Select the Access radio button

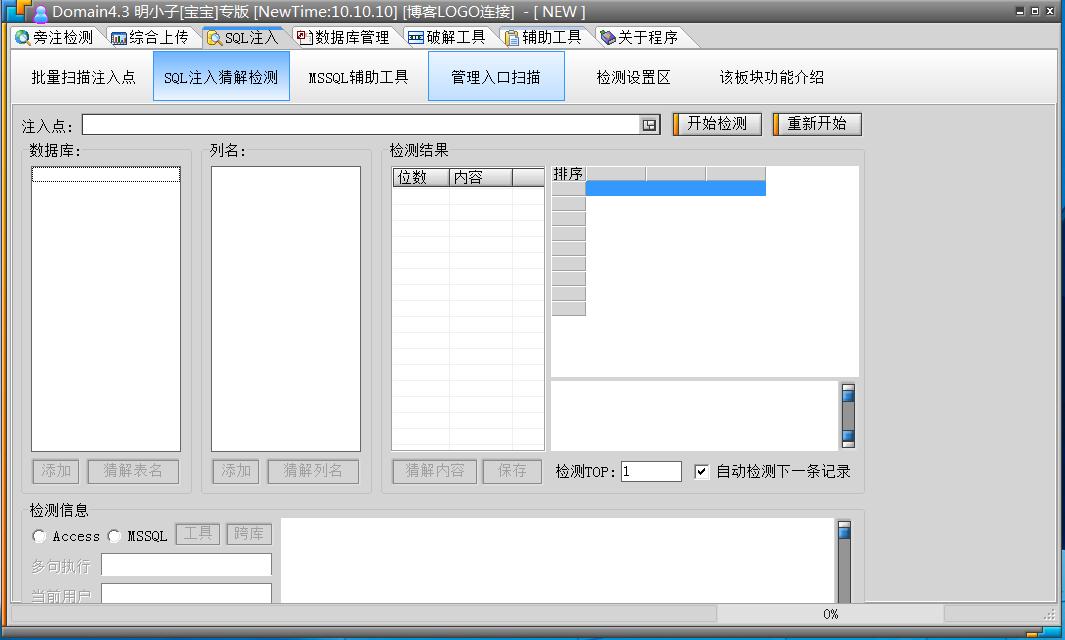pyautogui.click(x=39, y=536)
